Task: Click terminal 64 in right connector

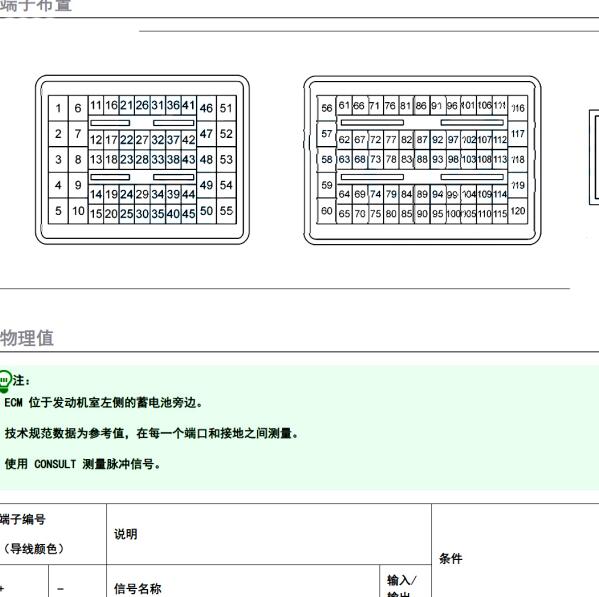Action: pos(344,194)
